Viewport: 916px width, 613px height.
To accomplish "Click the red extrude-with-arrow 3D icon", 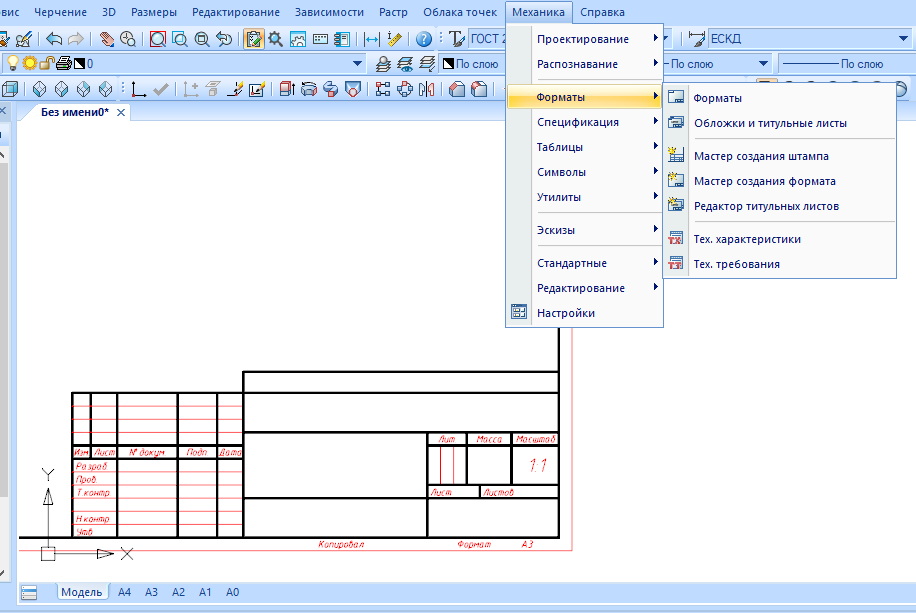I will 287,89.
